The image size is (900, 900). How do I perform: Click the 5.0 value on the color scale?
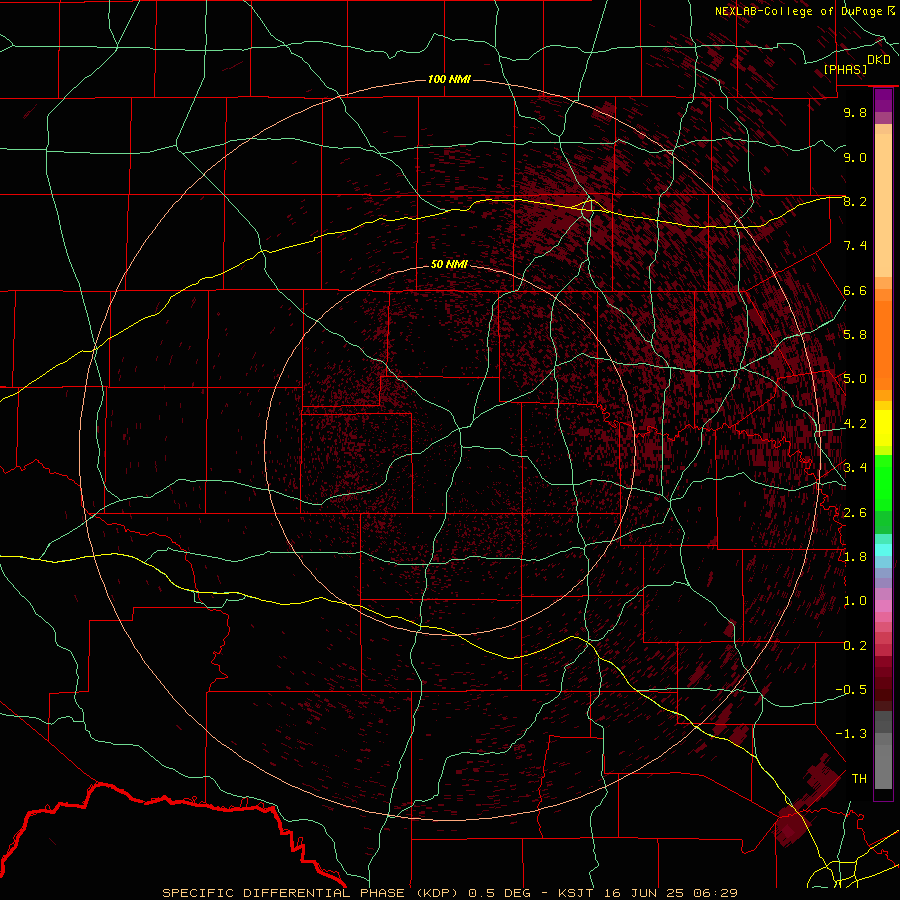[x=855, y=379]
